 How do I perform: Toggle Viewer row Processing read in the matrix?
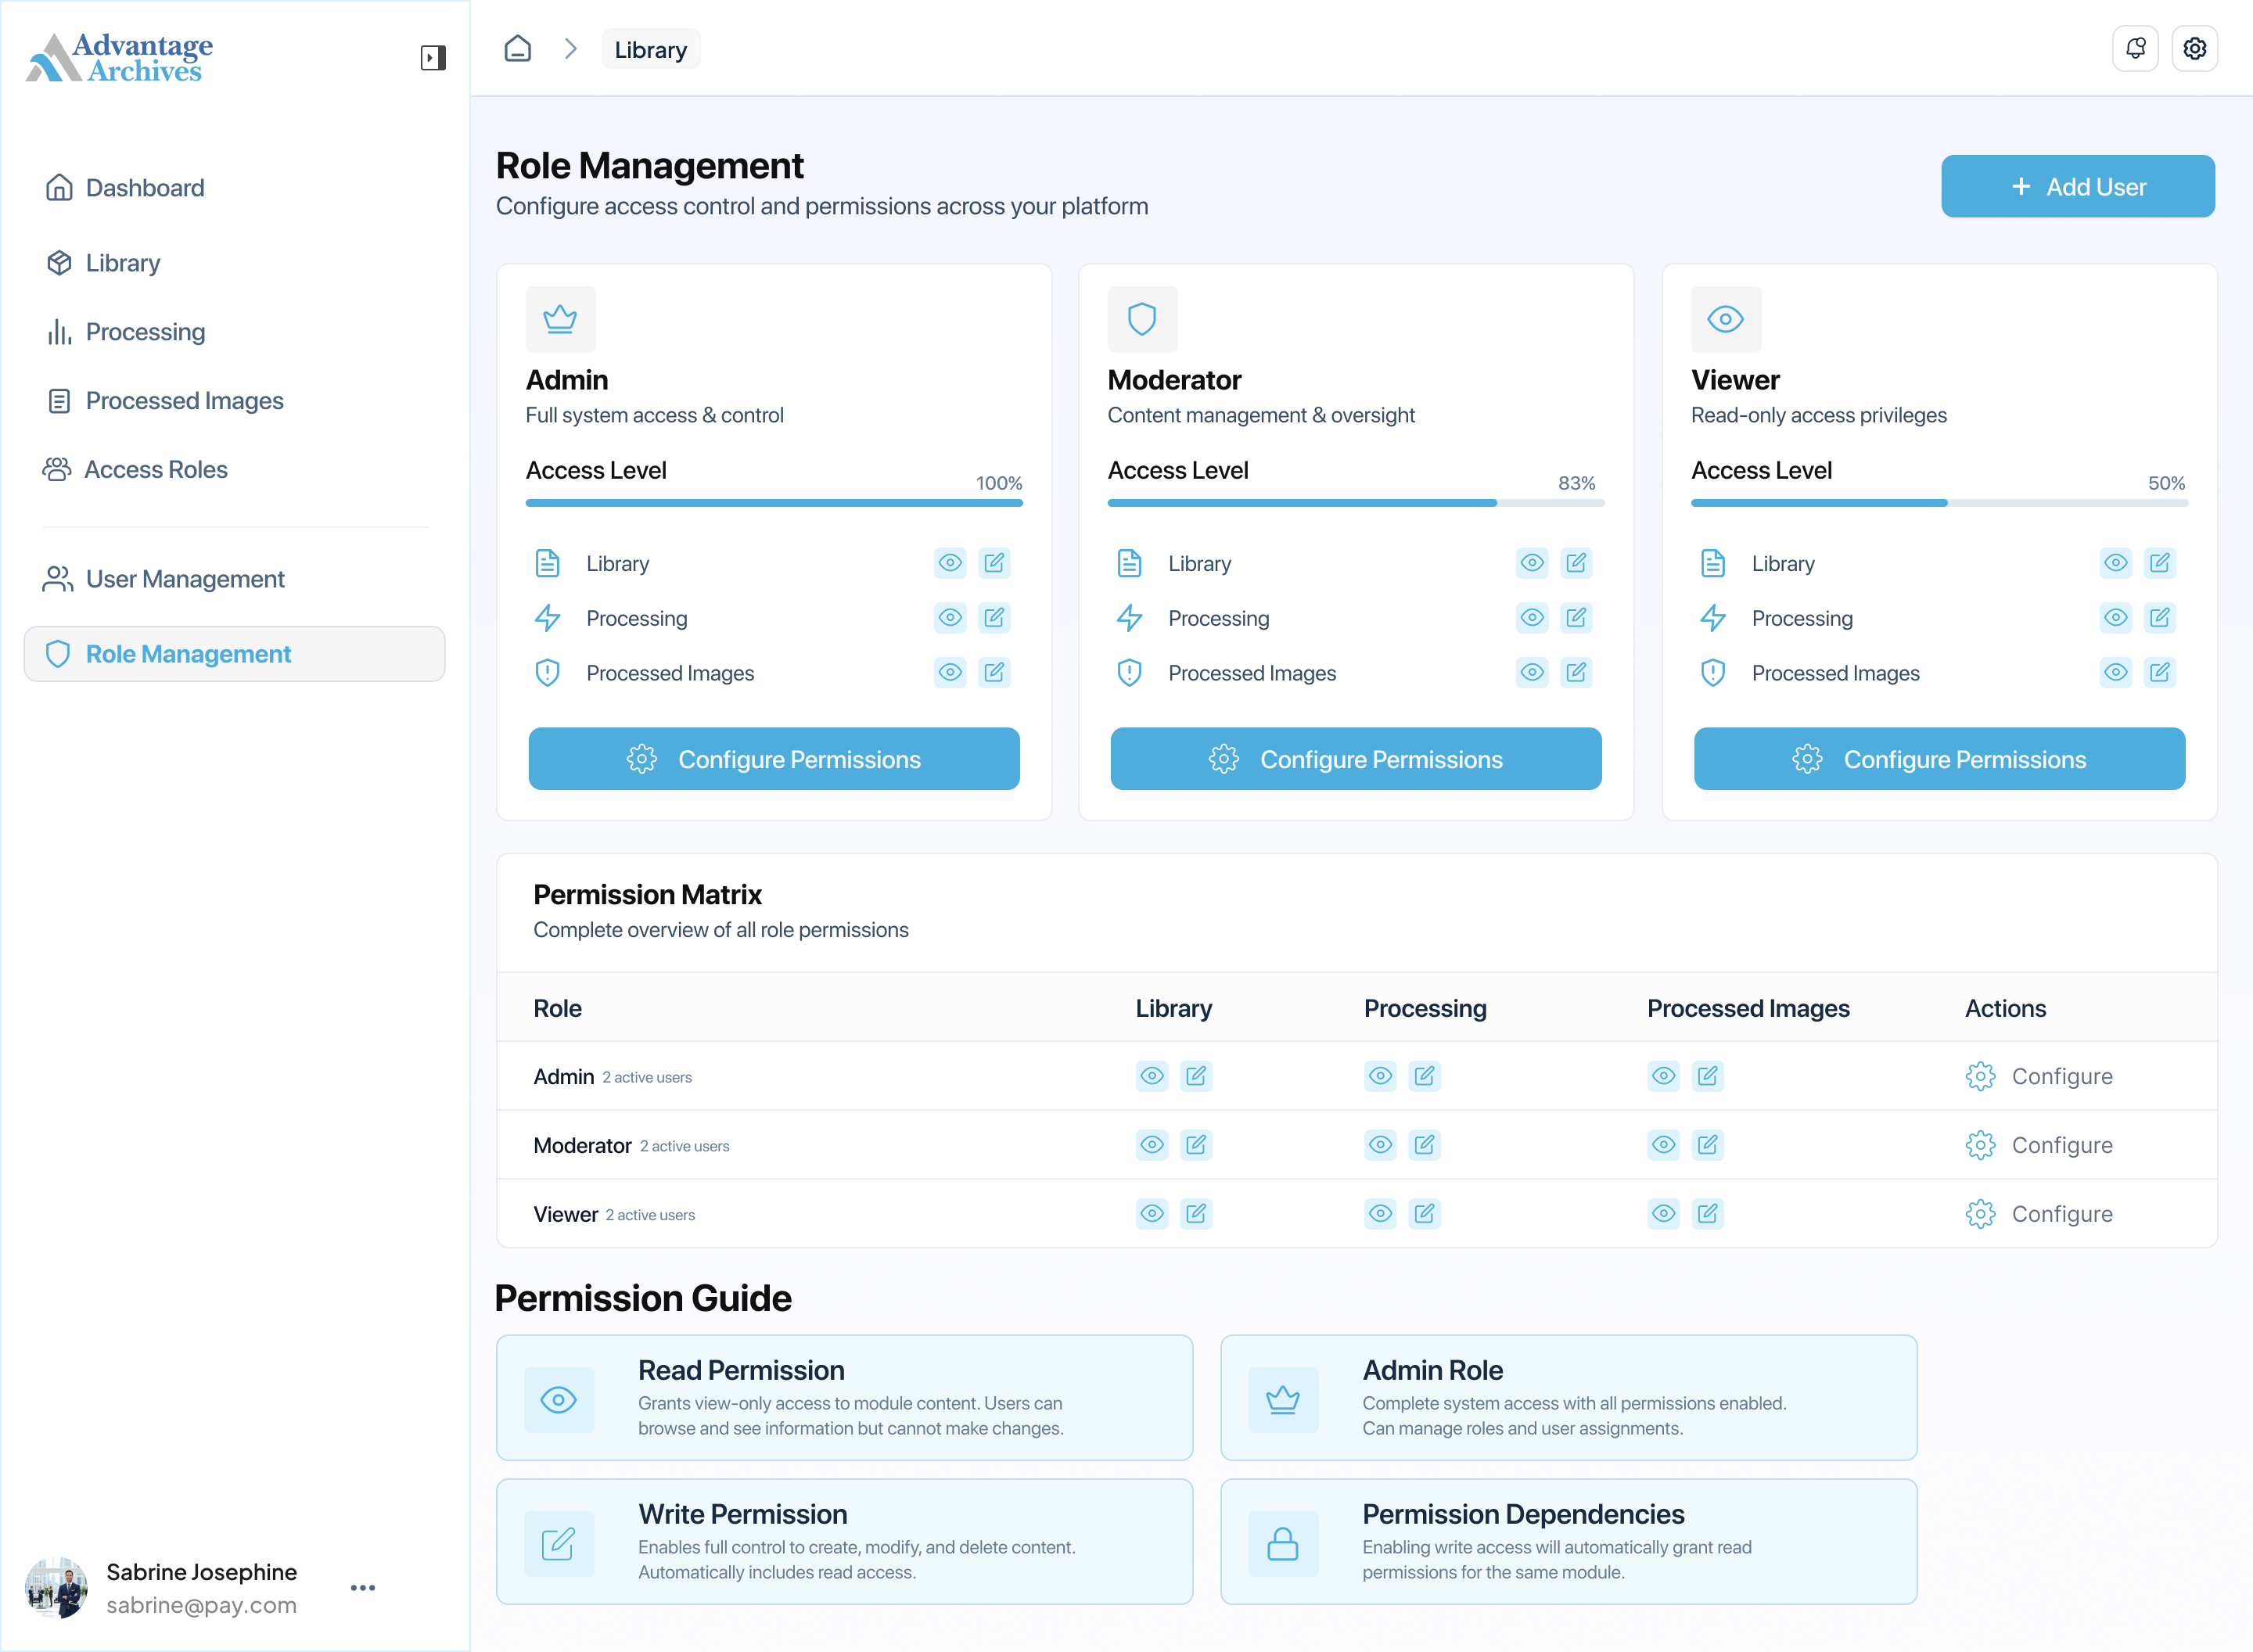click(1380, 1214)
